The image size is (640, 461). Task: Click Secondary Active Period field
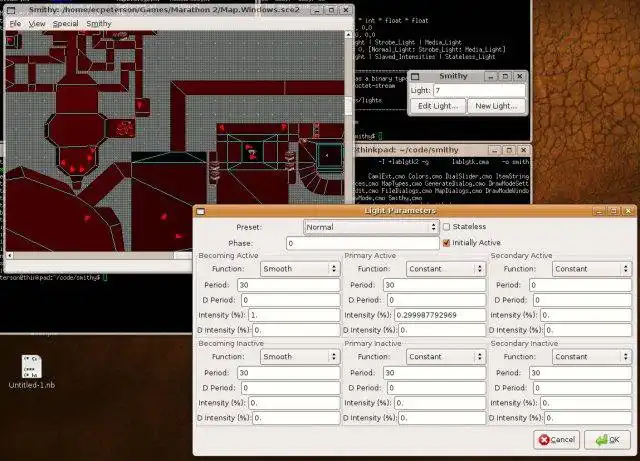pyautogui.click(x=580, y=285)
